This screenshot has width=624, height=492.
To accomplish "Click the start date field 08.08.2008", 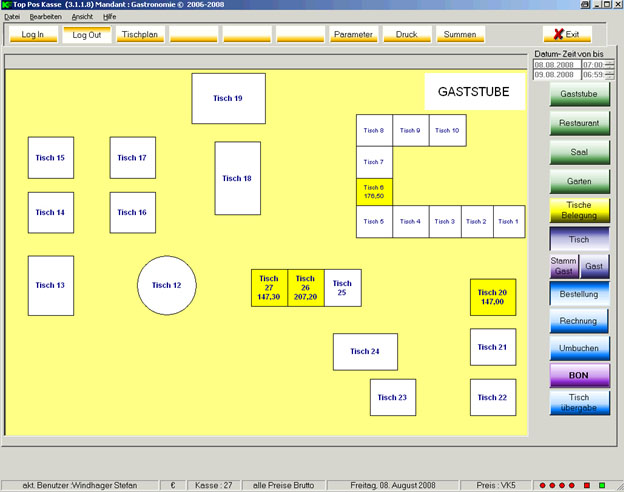I will tap(555, 64).
